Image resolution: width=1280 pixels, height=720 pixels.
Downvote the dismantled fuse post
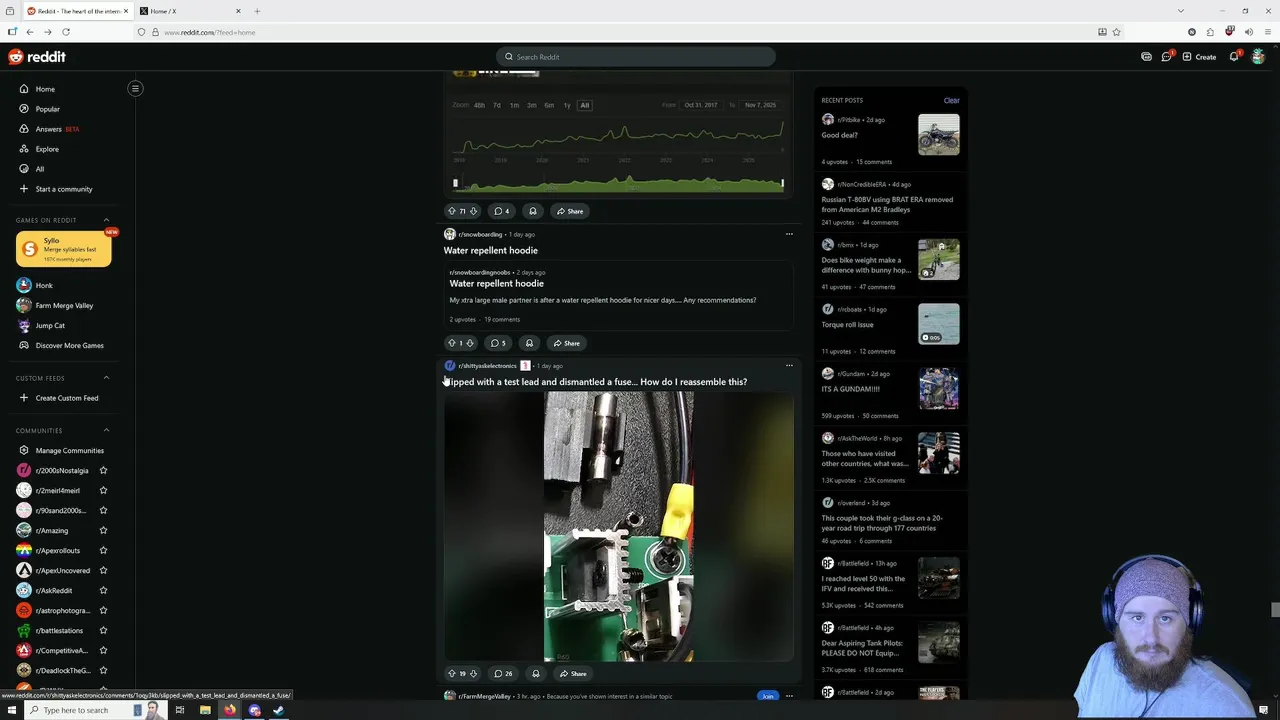[473, 673]
